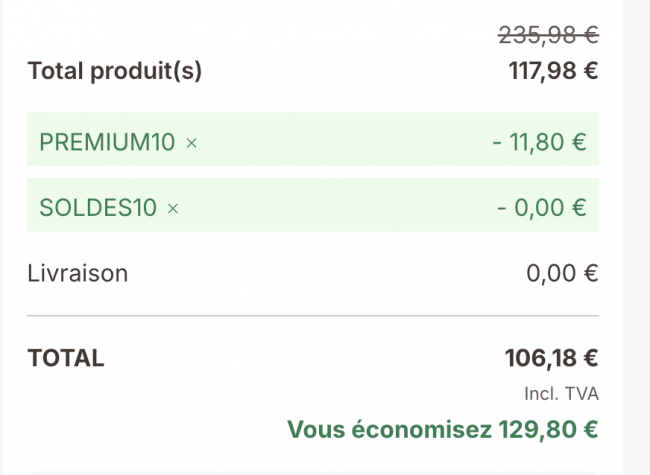Viewport: 650px width, 475px height.
Task: Click the PREMIUM10 promo code label
Action: tap(107, 142)
